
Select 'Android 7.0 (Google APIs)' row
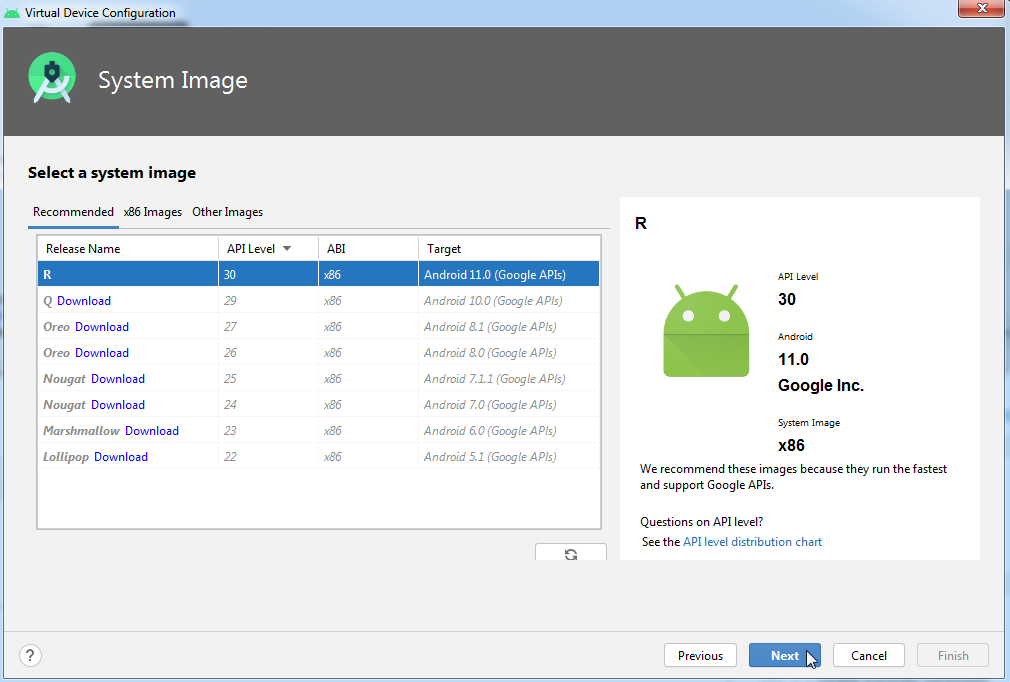(x=318, y=404)
